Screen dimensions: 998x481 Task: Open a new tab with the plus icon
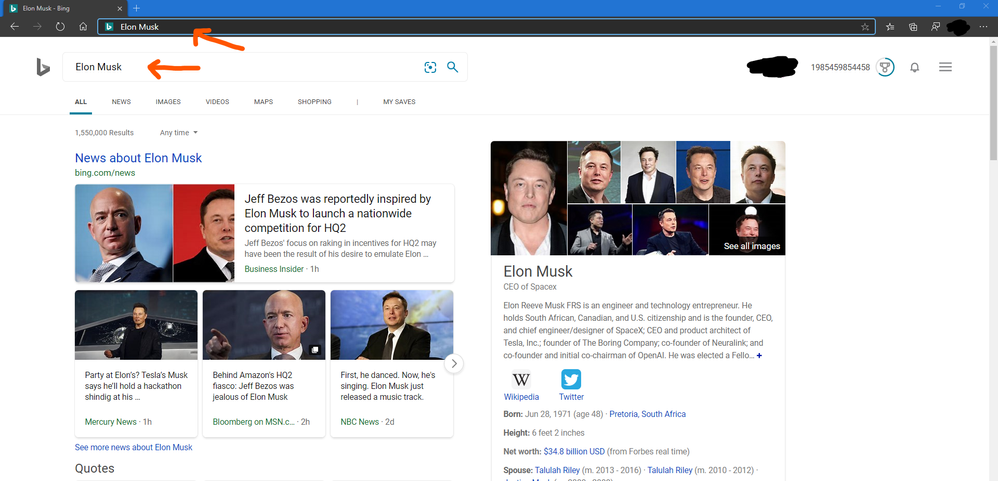[x=136, y=8]
